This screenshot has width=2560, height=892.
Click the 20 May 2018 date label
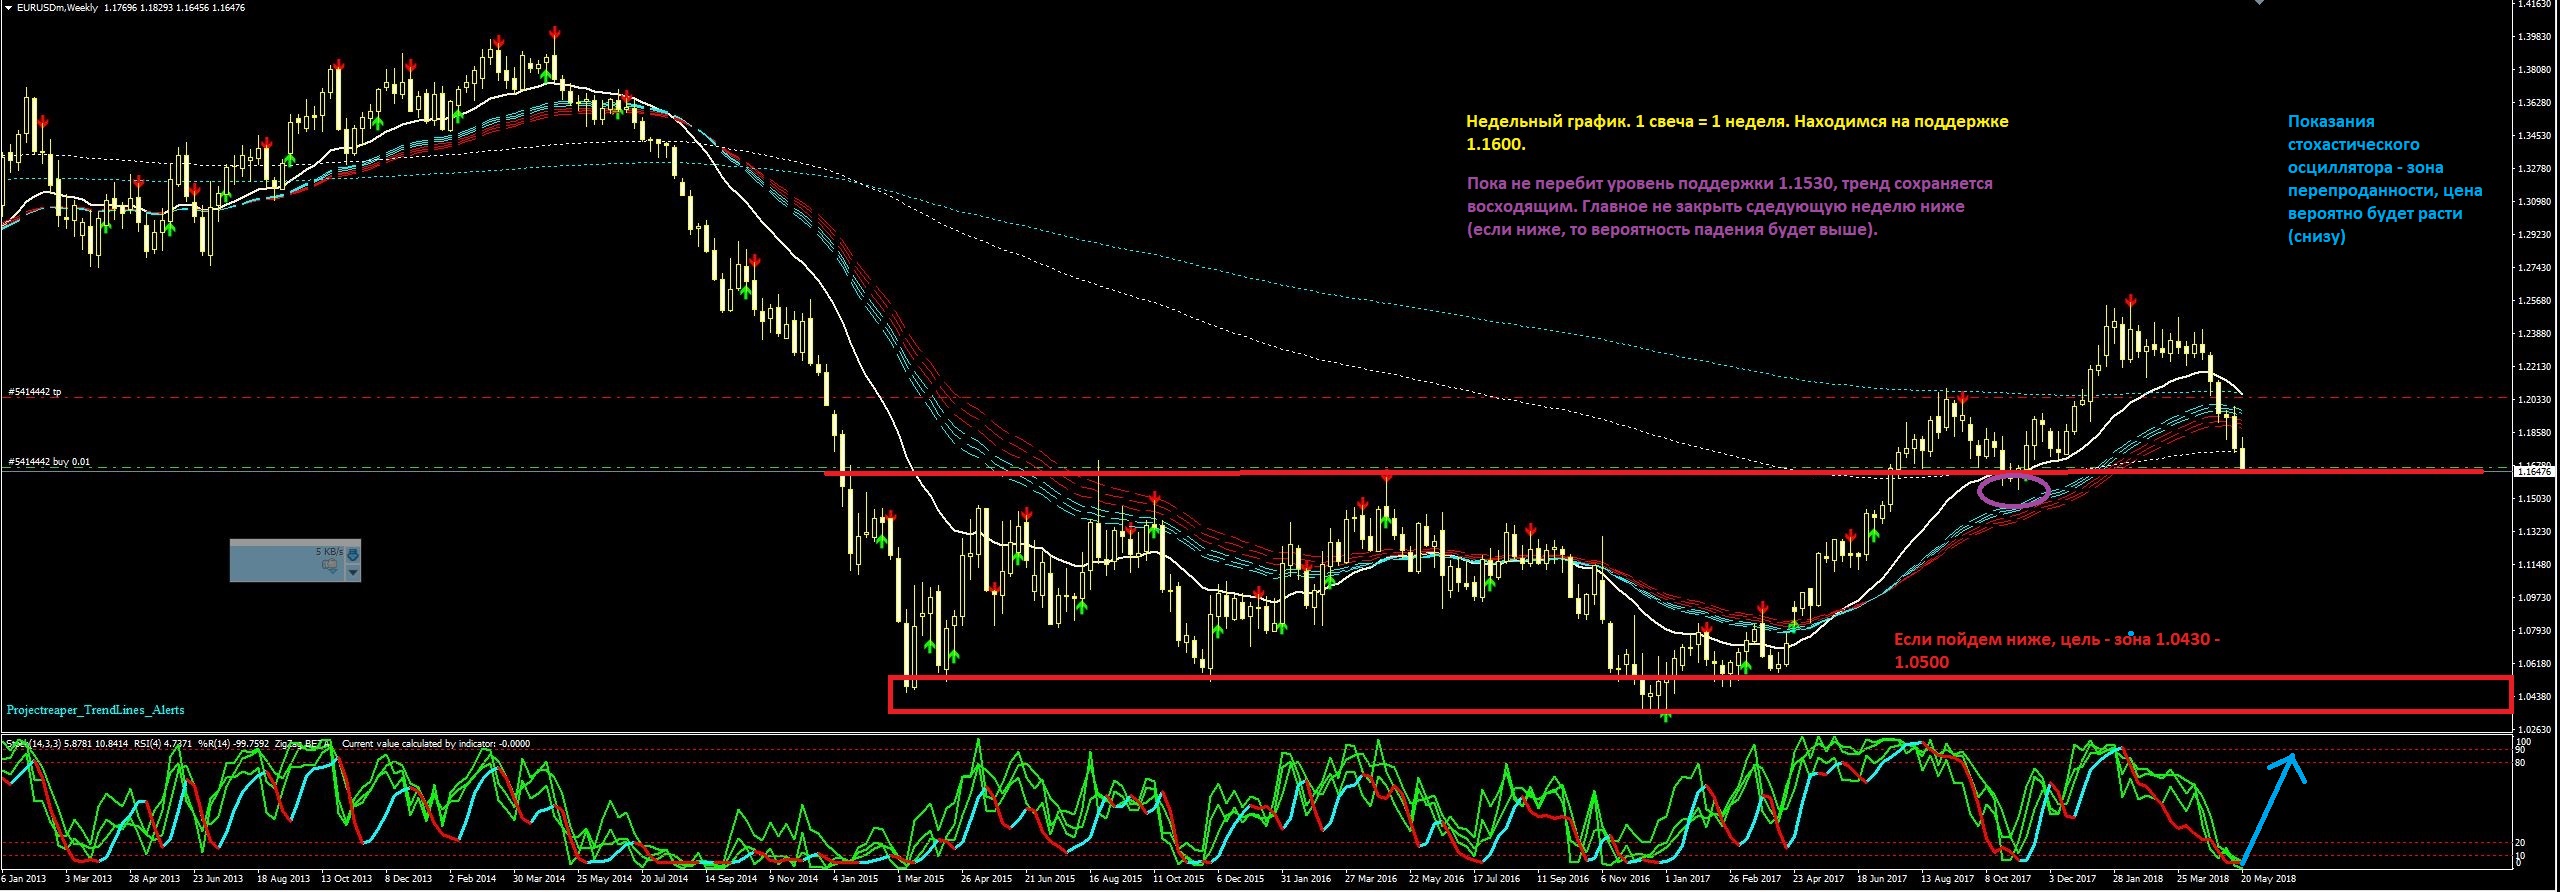tap(2267, 879)
